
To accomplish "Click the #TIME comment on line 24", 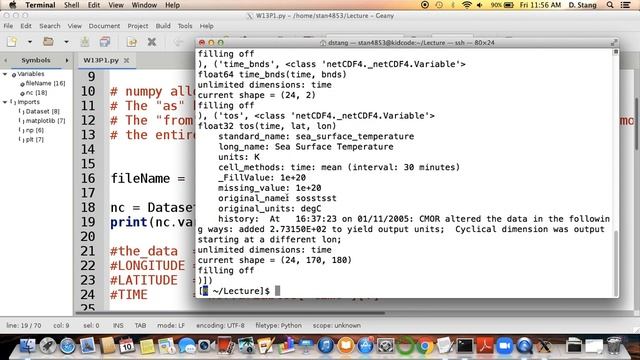I will 129,295.
